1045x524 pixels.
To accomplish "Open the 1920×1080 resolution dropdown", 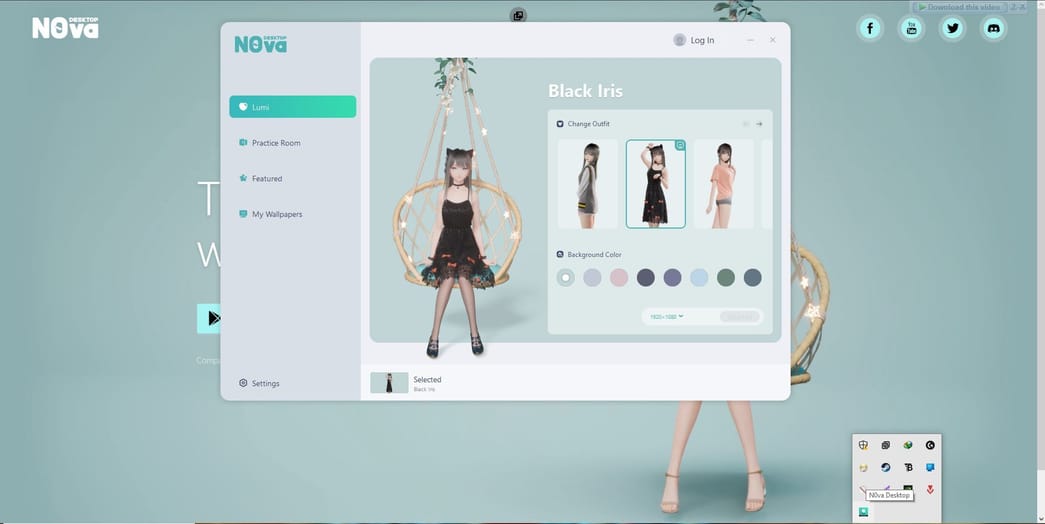I will tap(666, 316).
